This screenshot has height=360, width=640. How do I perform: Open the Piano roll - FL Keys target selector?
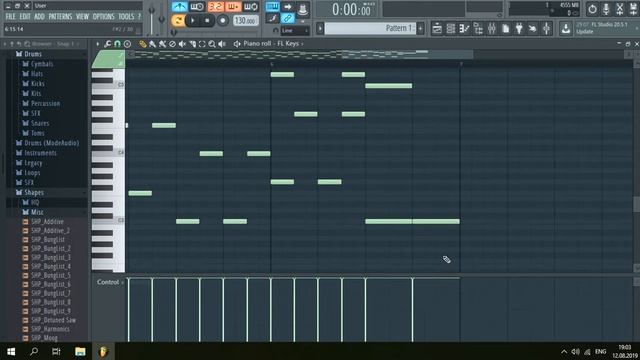tap(271, 44)
